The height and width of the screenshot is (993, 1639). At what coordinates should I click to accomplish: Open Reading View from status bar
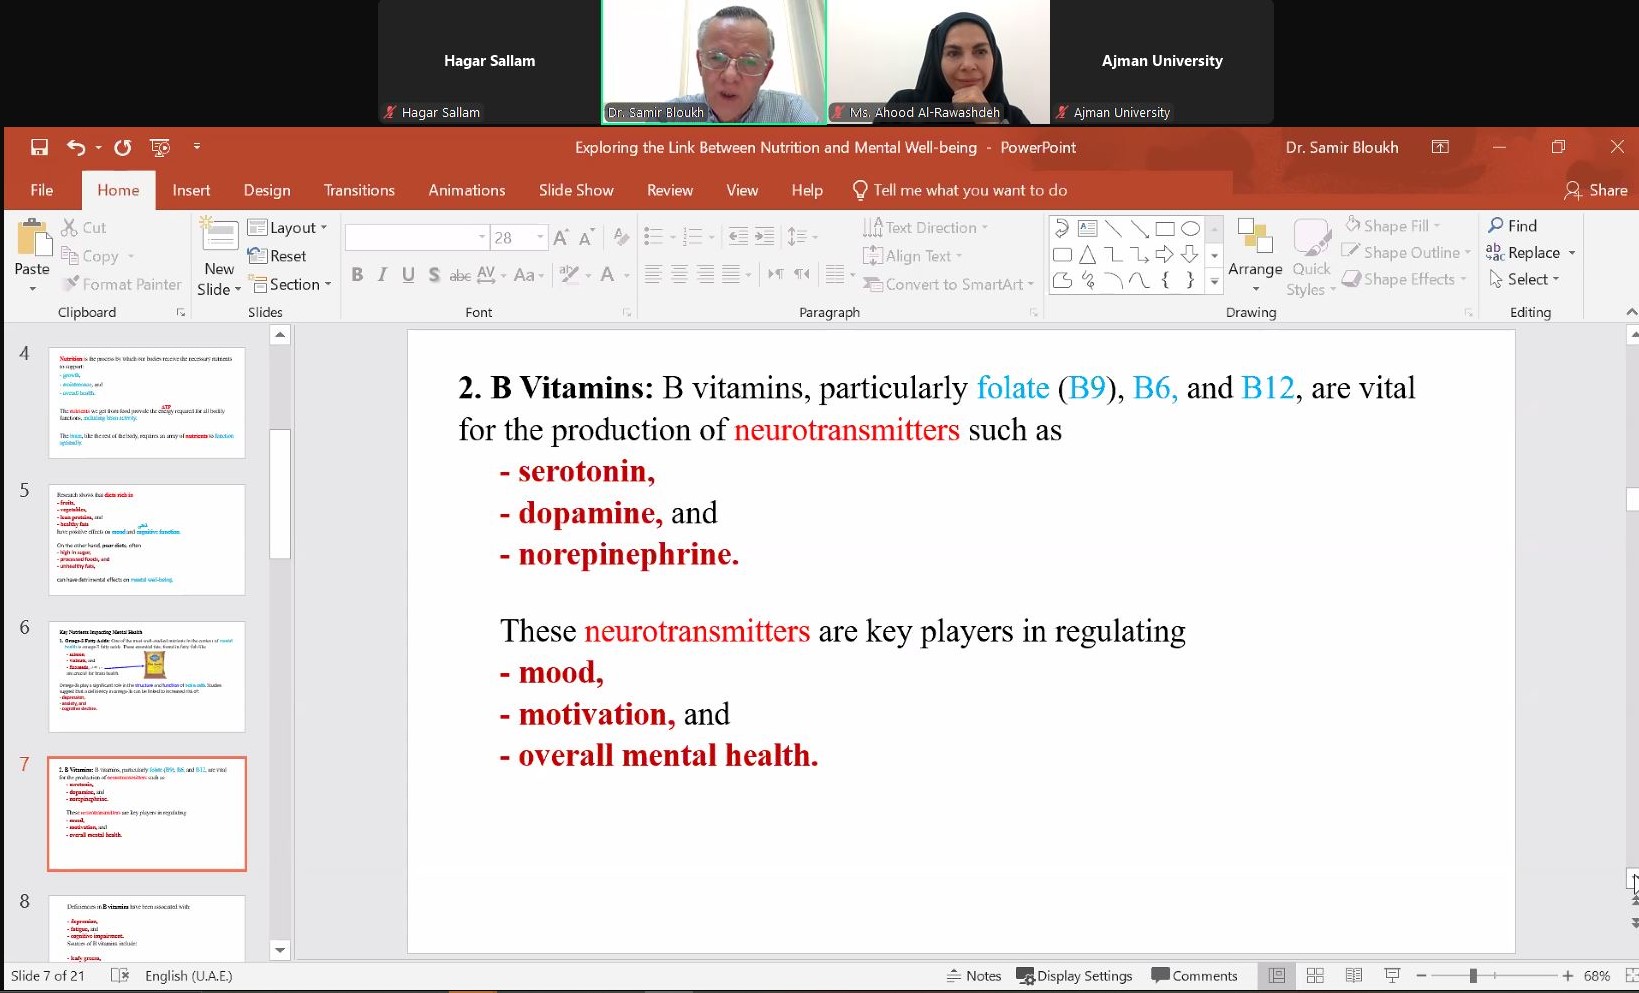tap(1353, 975)
